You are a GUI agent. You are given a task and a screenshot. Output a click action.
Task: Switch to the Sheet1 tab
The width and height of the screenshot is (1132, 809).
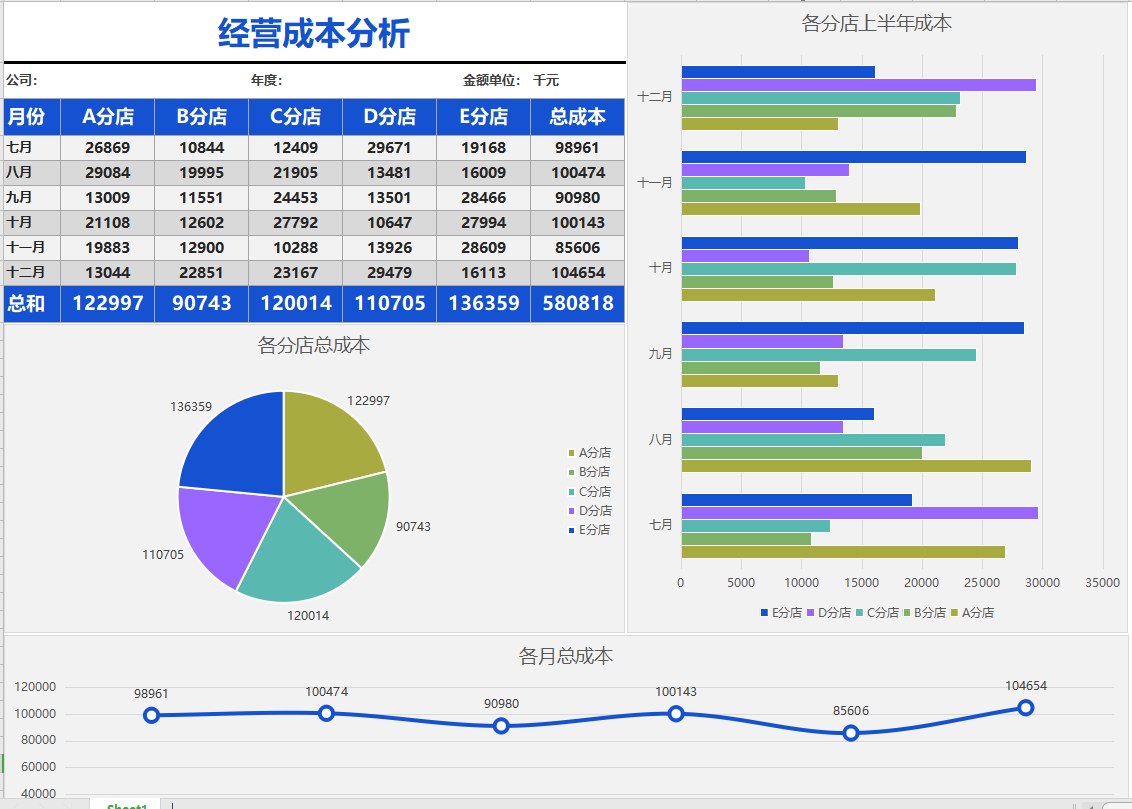pos(126,803)
